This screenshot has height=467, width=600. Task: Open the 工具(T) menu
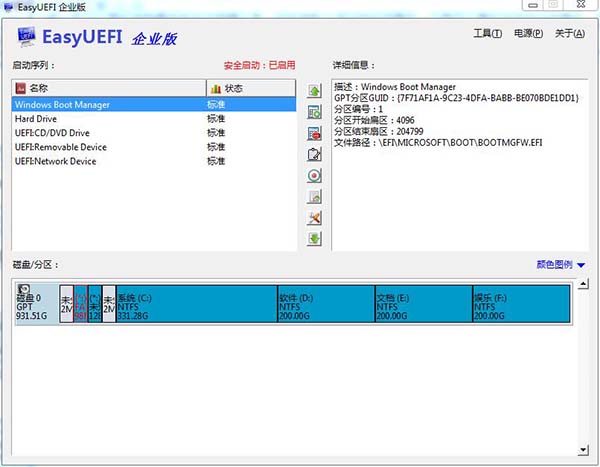tap(488, 33)
